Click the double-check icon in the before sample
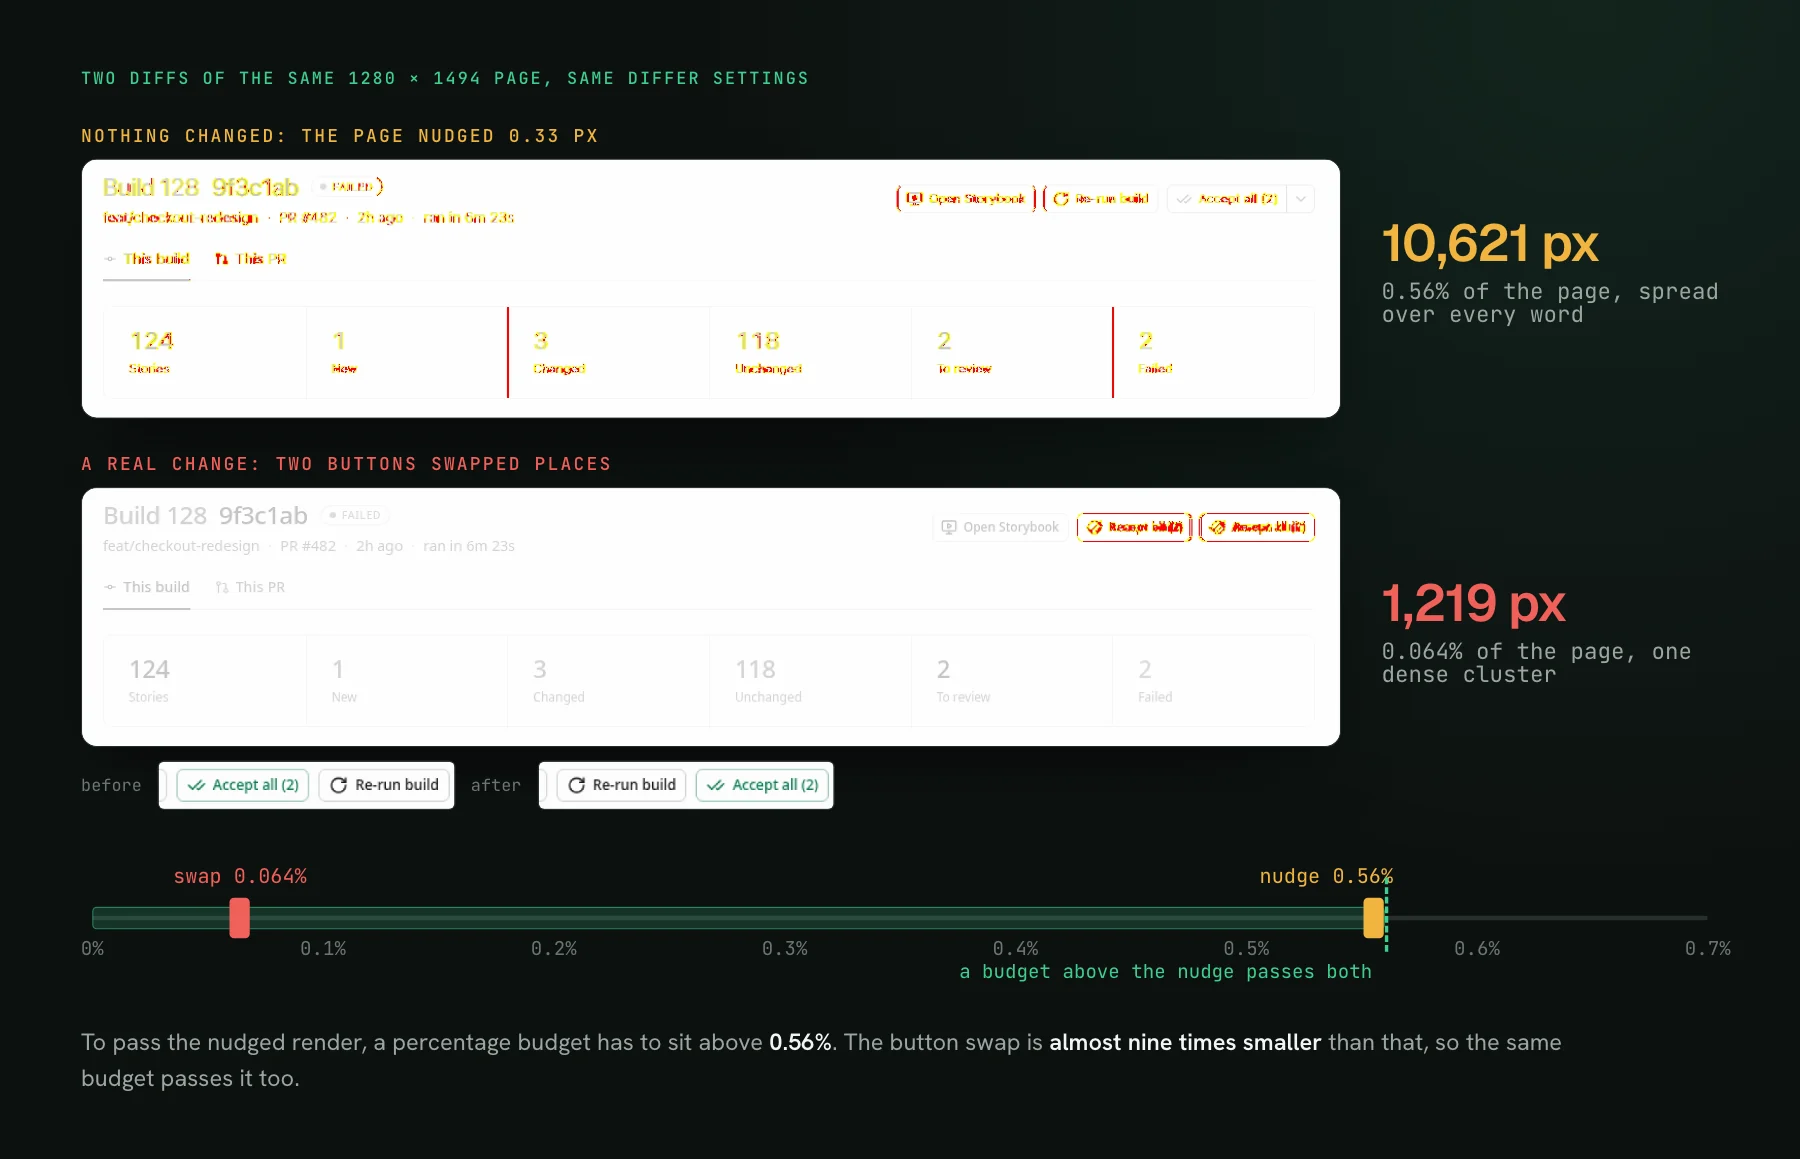 point(197,785)
